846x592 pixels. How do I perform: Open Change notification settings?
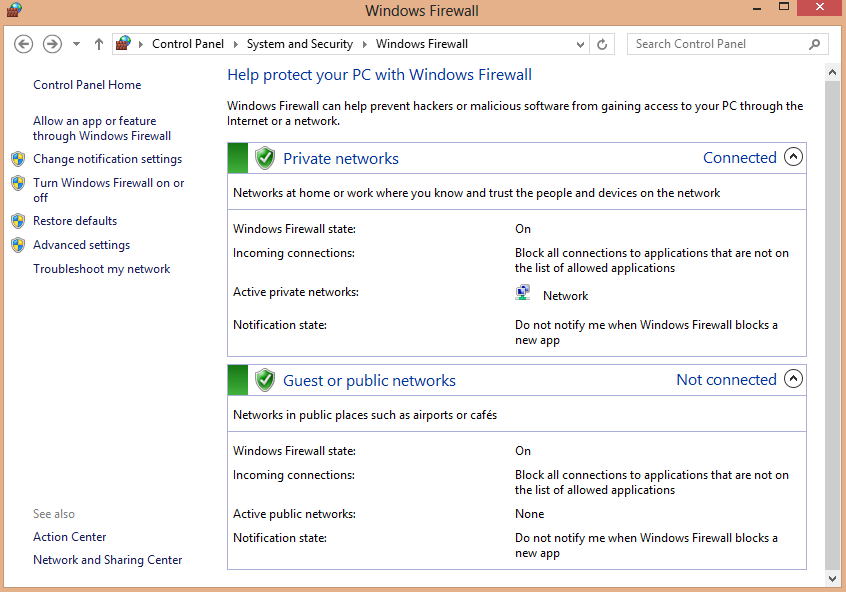(x=107, y=159)
